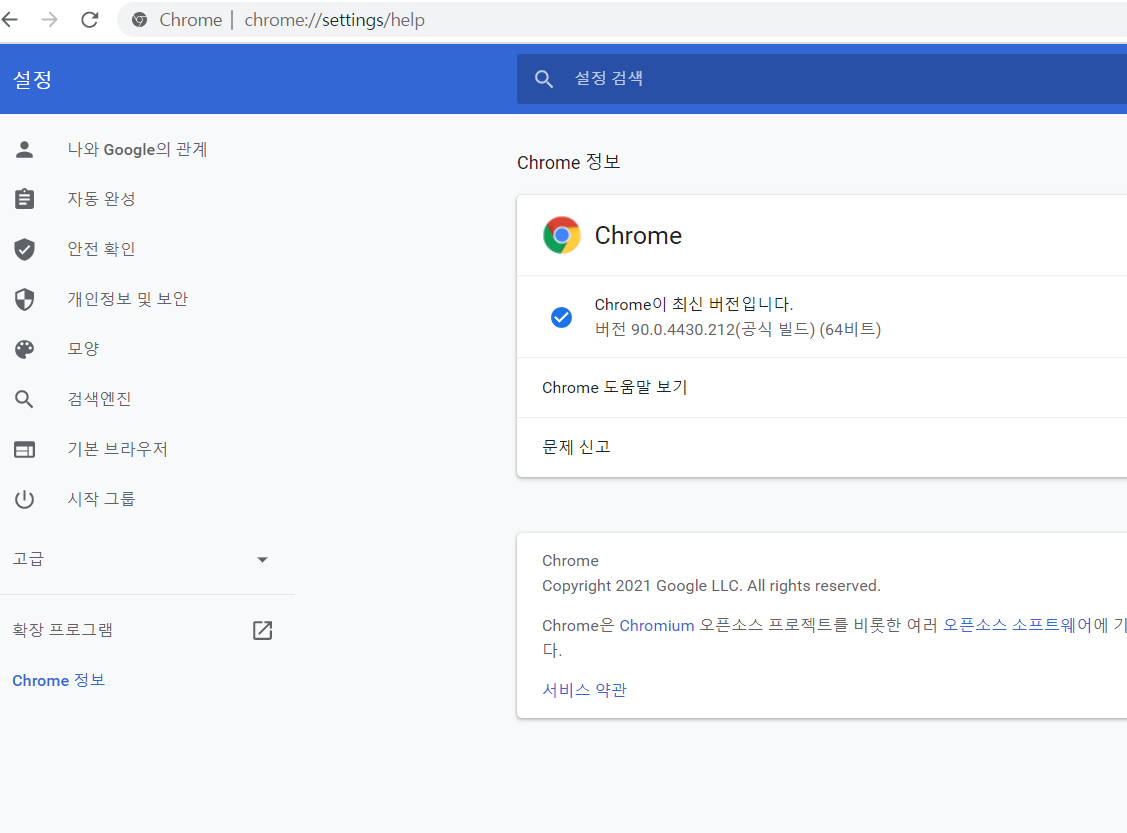Click the shield icon for 개인정보 및 보안
1127x833 pixels.
click(x=24, y=299)
